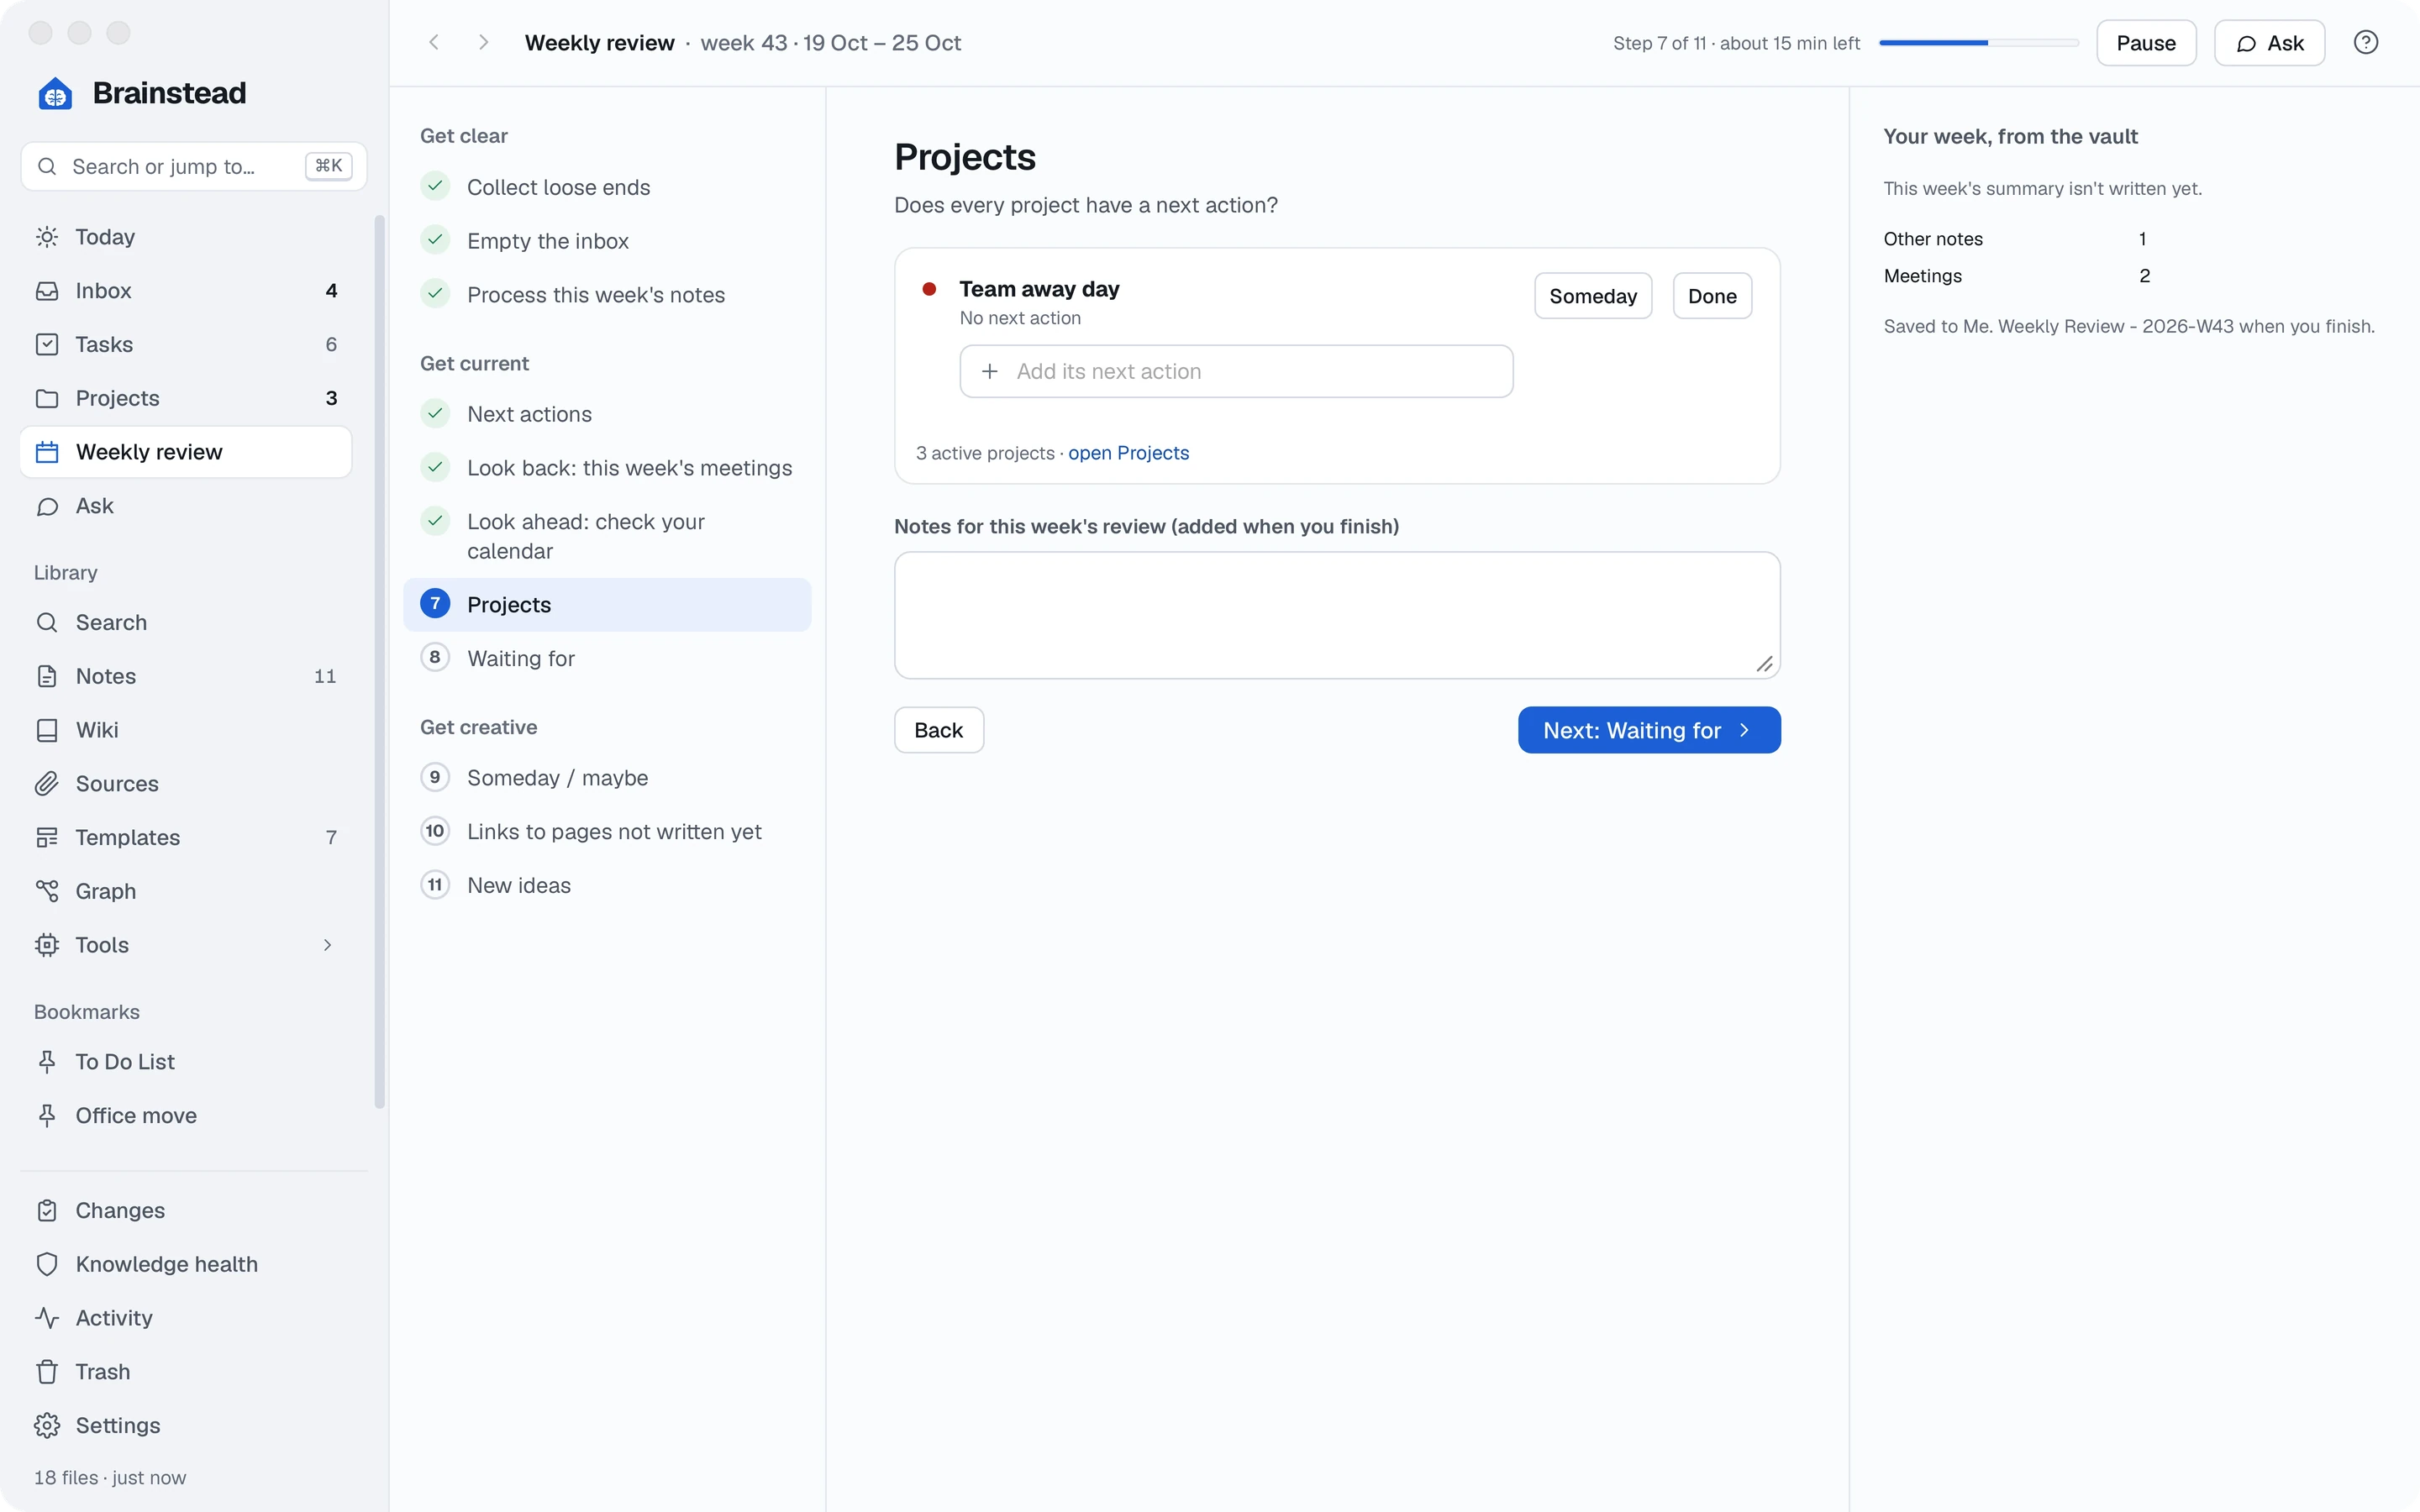Image resolution: width=2420 pixels, height=1512 pixels.
Task: Toggle Look back: this week's meetings checkmark
Action: click(435, 467)
